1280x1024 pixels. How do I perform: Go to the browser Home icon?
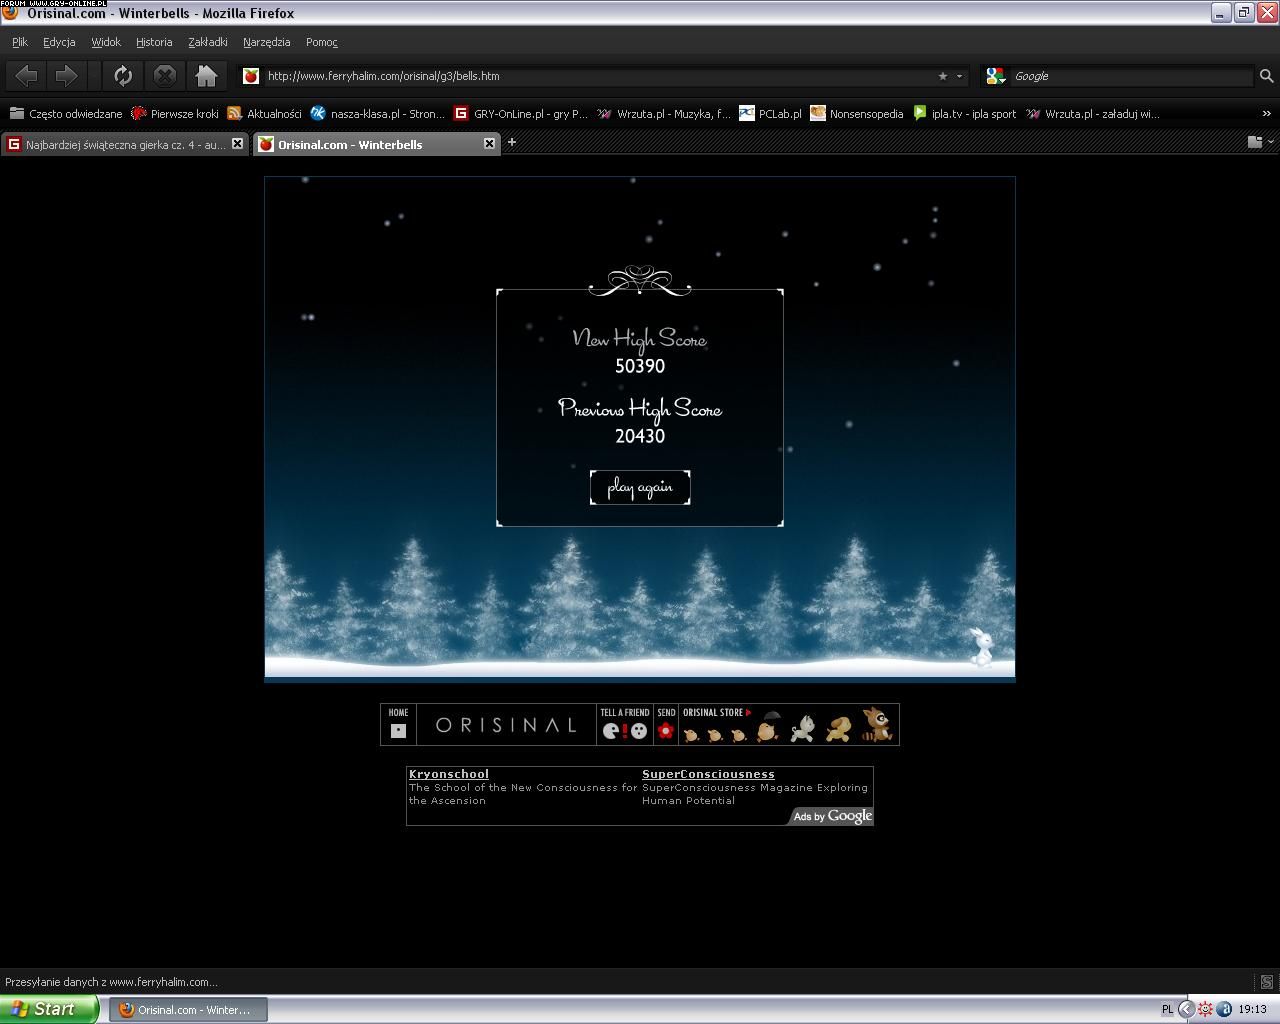pos(206,76)
